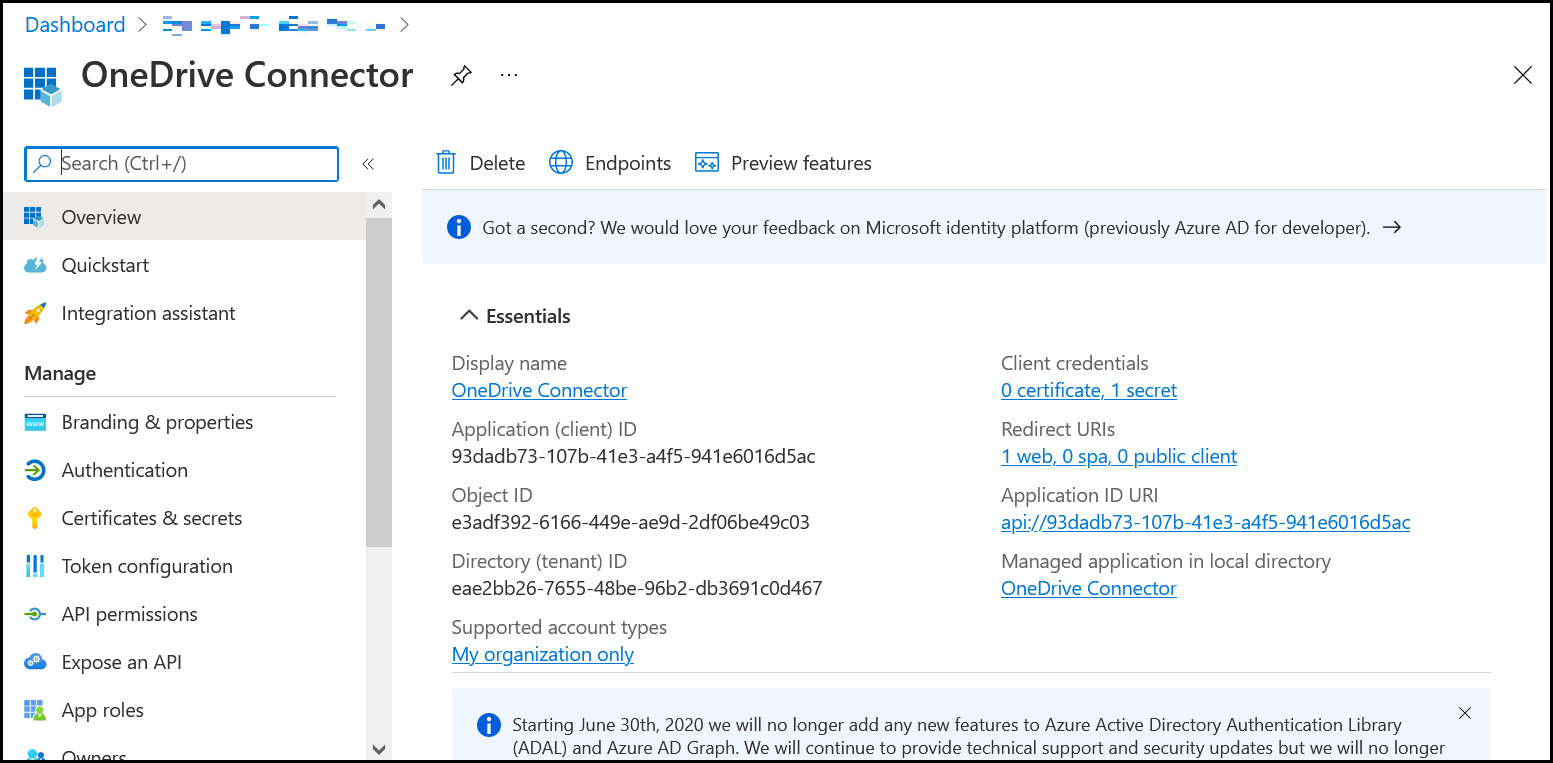Viewport: 1553px width, 763px height.
Task: Click the Manage section heading
Action: pos(60,373)
